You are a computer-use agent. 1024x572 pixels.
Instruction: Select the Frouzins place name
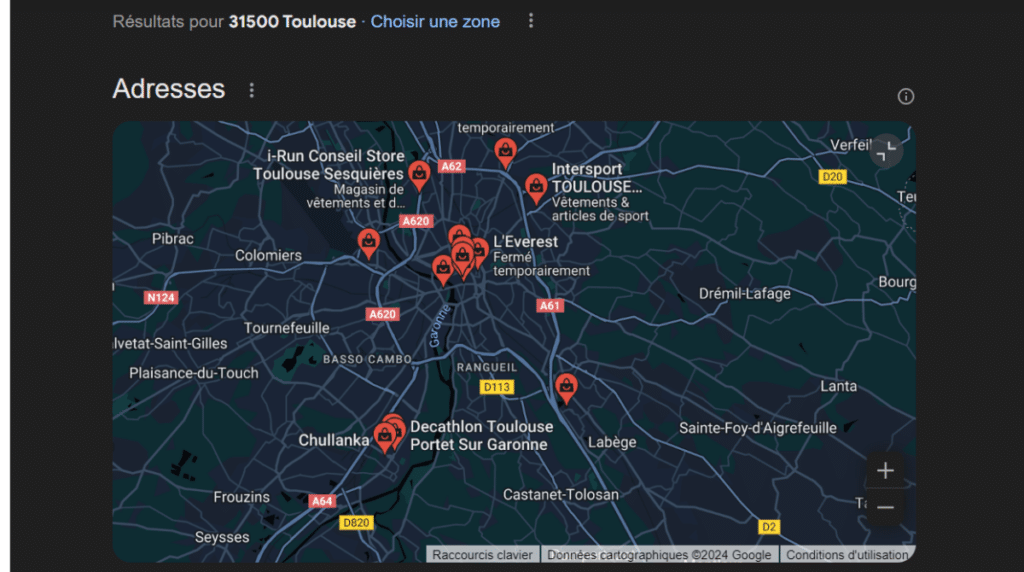click(x=242, y=498)
